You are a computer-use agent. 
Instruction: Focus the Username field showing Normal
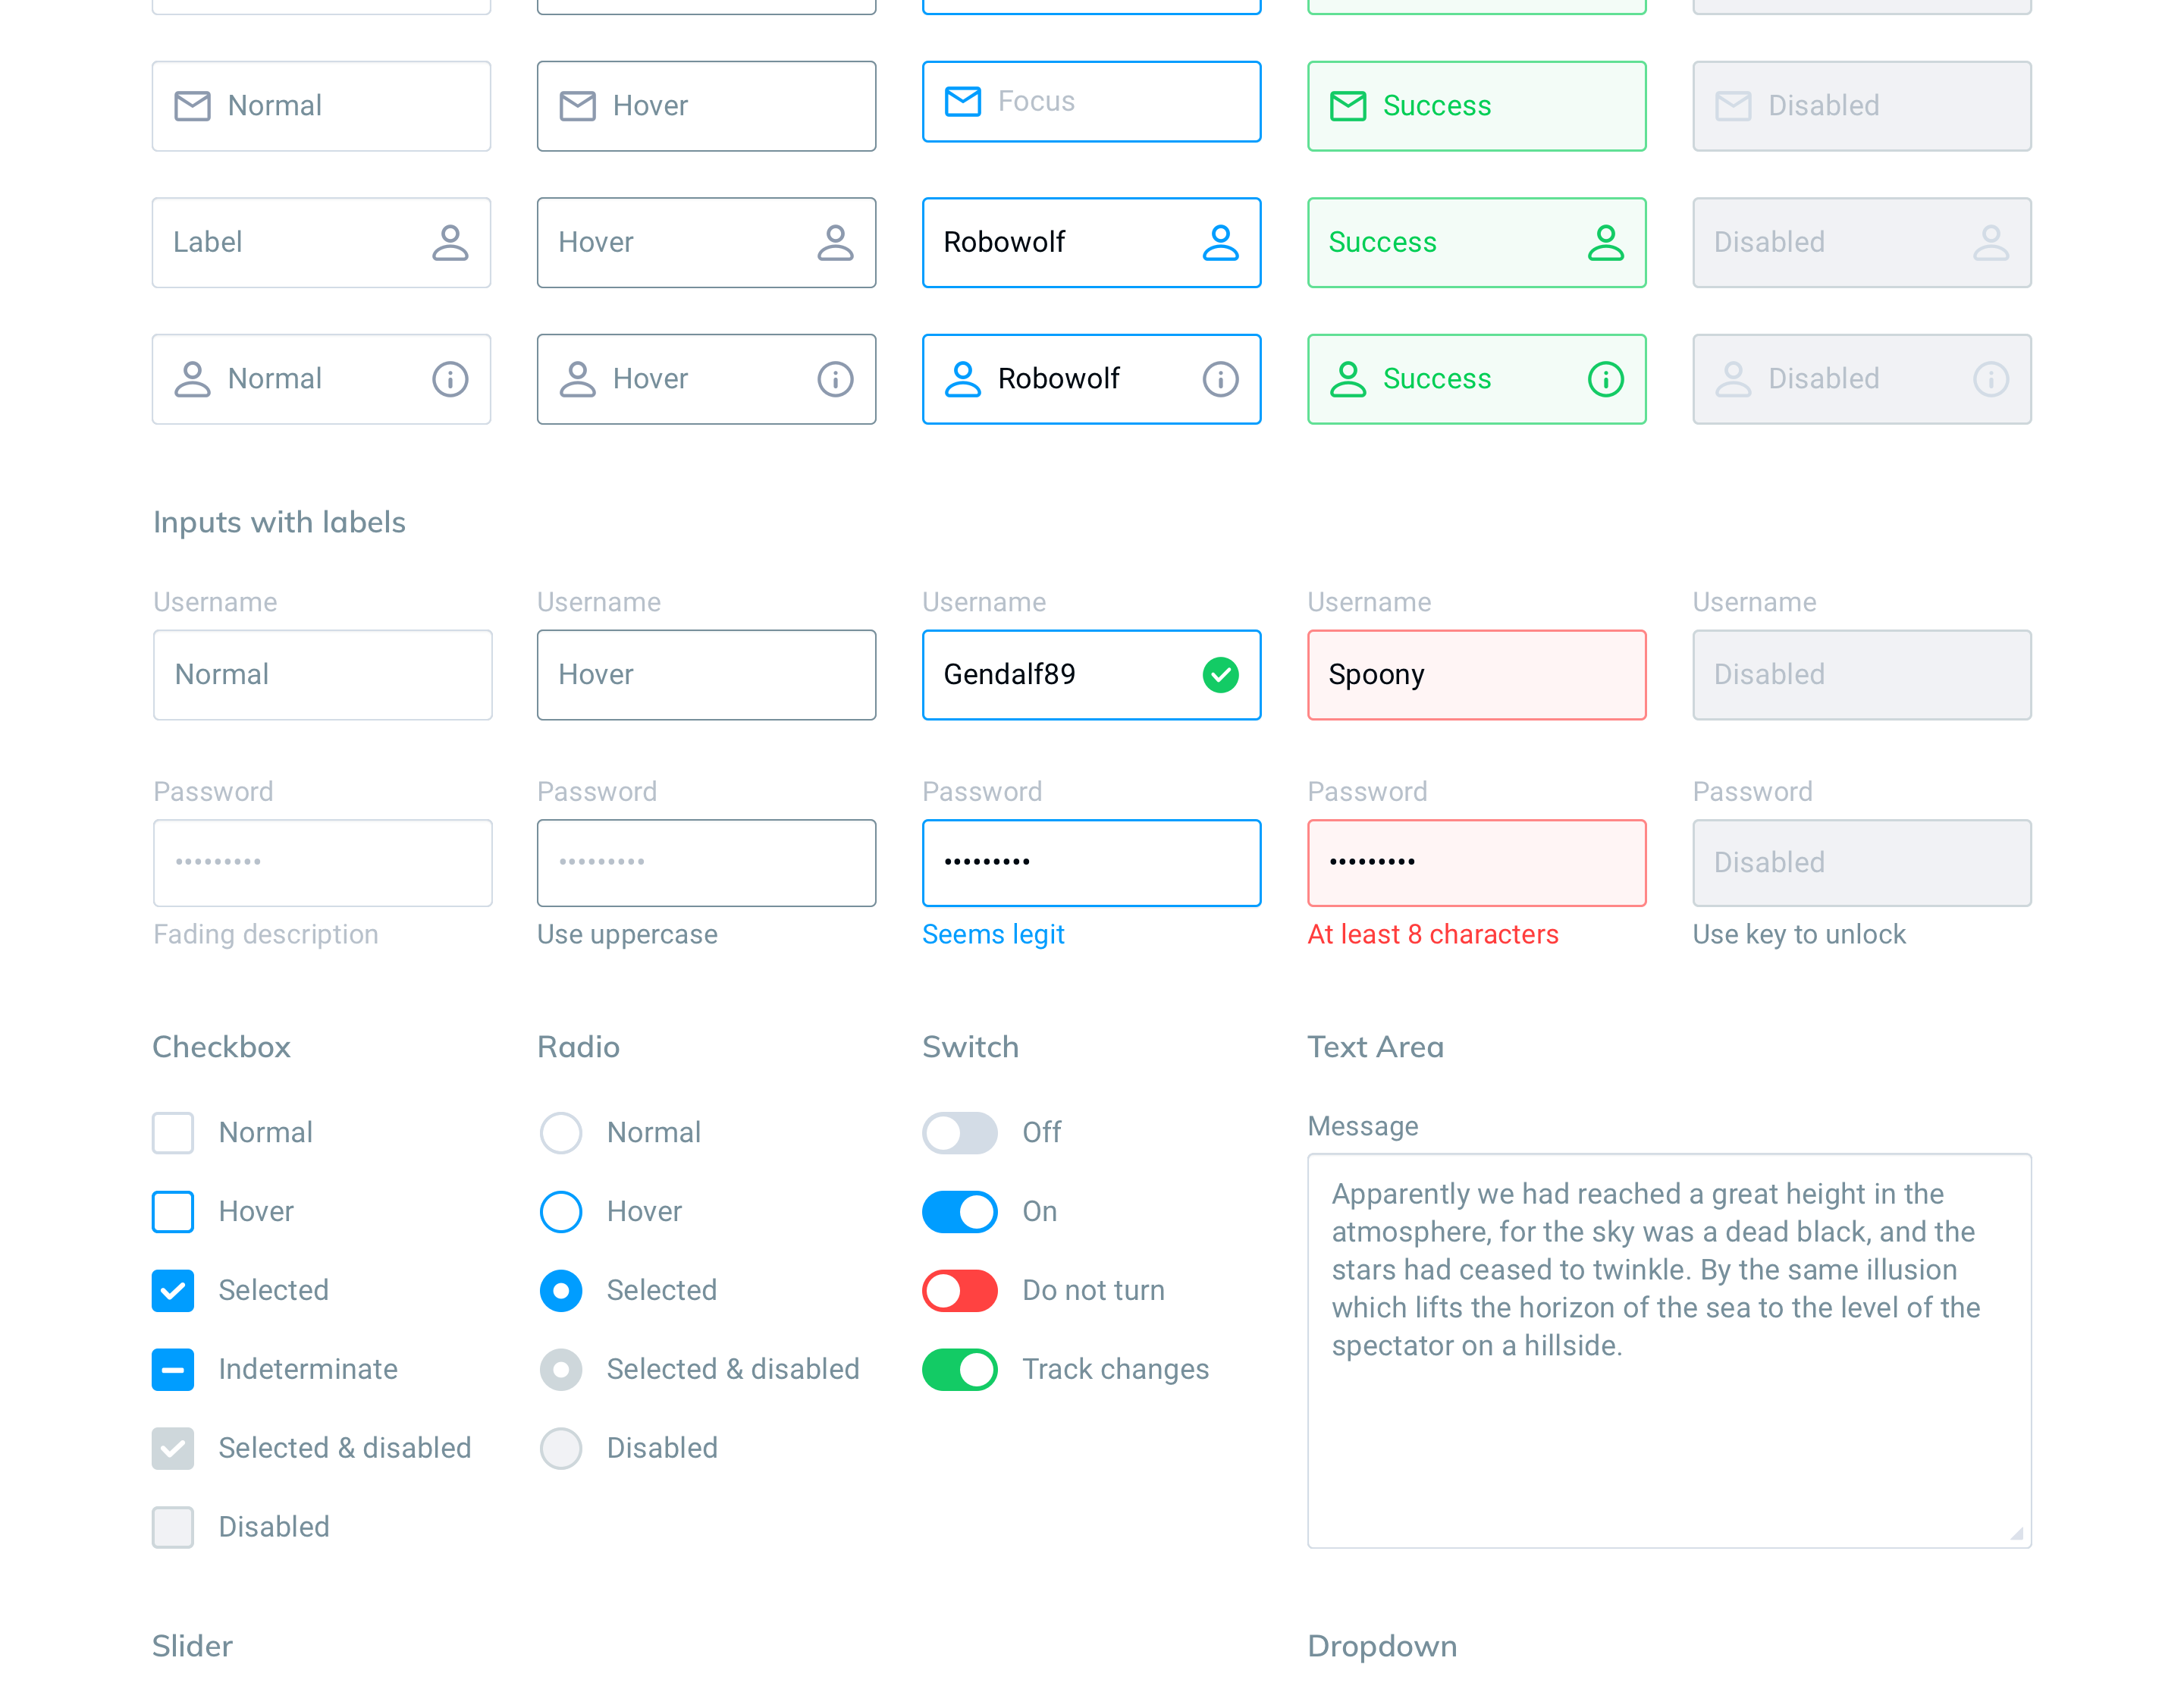coord(322,675)
